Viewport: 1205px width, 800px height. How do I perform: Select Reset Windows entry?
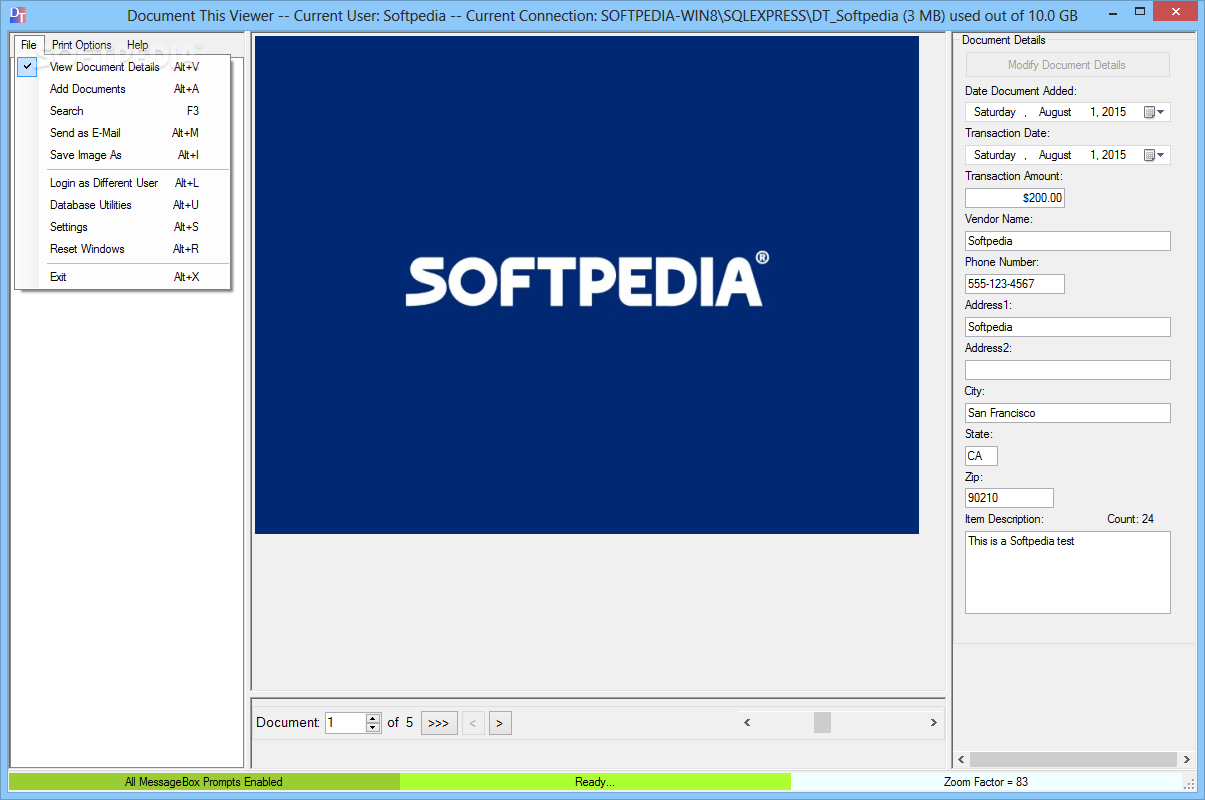pyautogui.click(x=123, y=249)
